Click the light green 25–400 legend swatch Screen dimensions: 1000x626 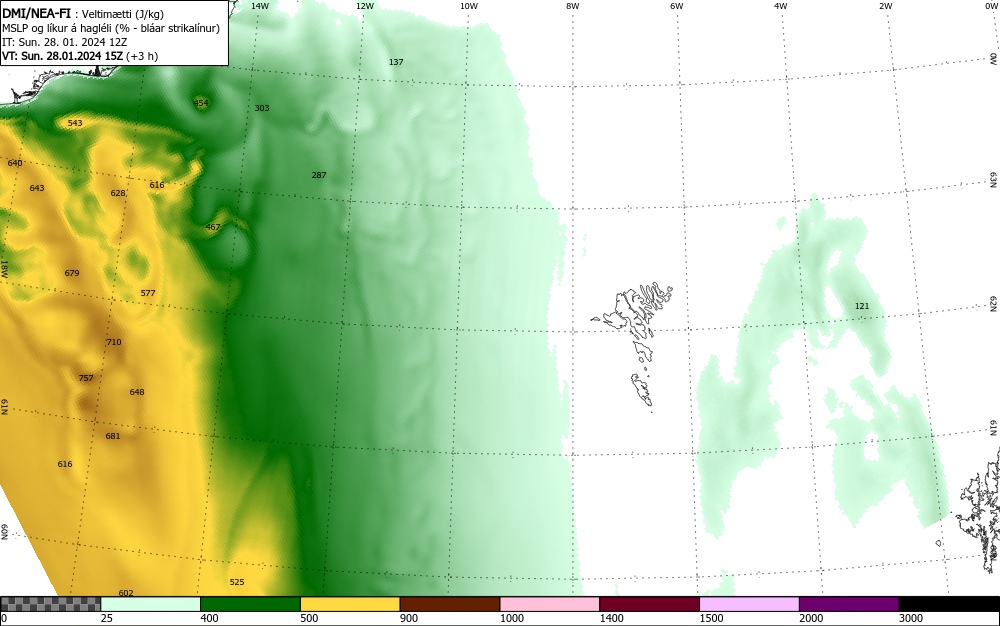(x=151, y=604)
